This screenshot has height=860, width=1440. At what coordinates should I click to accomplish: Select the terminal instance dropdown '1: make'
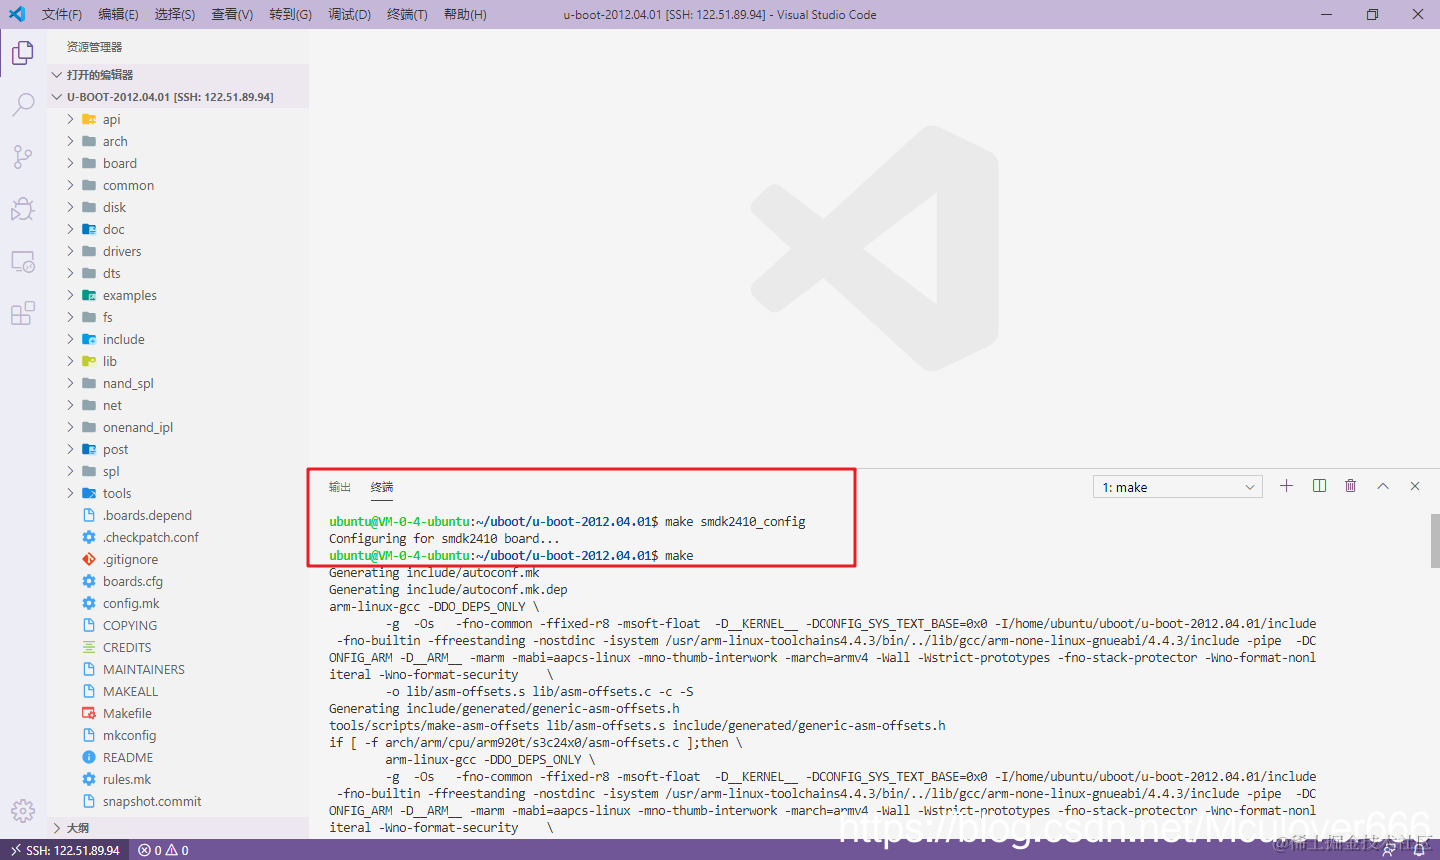tap(1177, 487)
